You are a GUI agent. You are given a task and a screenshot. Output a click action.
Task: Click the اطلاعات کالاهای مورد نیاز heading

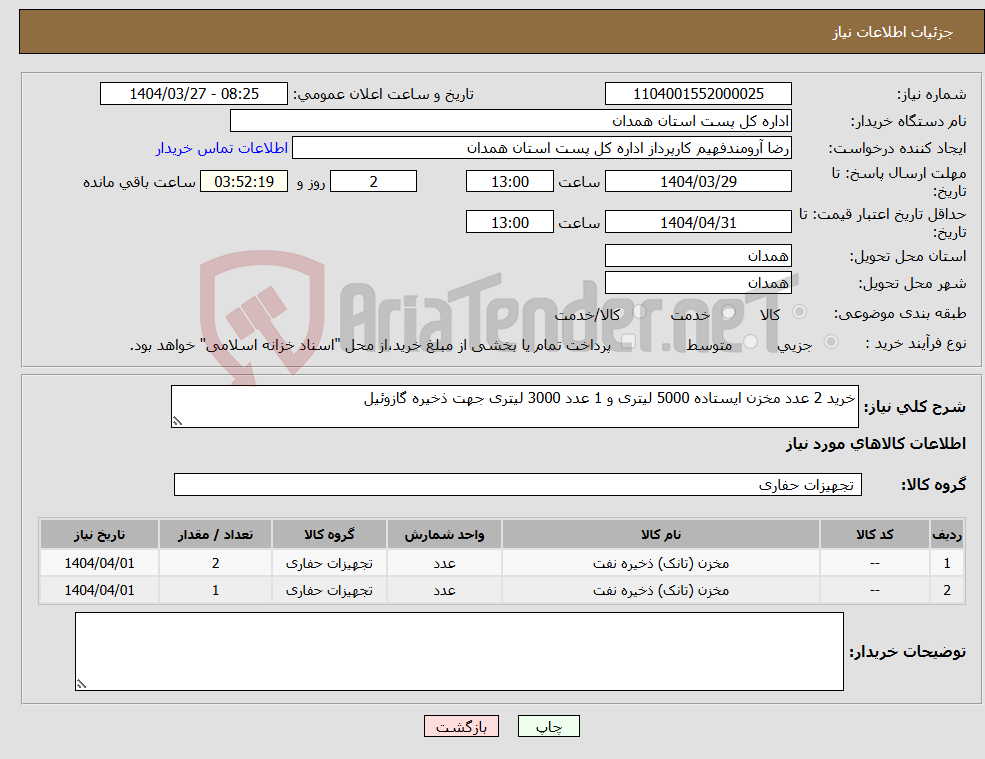click(x=876, y=444)
